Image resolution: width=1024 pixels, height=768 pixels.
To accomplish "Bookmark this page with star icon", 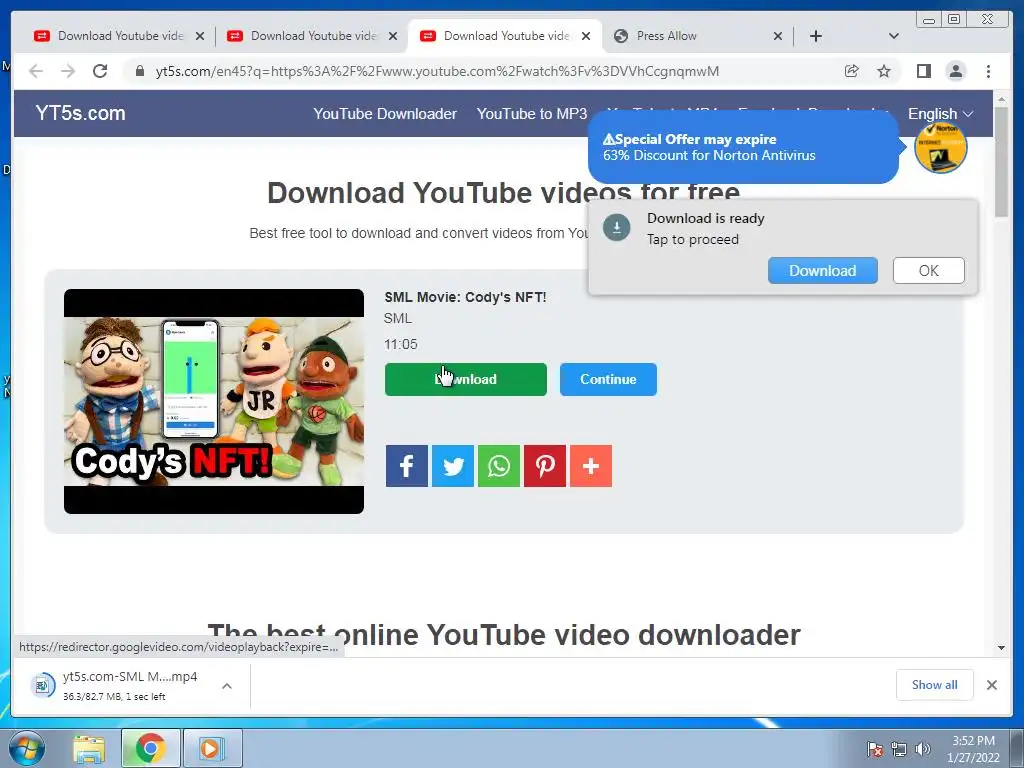I will coord(884,71).
